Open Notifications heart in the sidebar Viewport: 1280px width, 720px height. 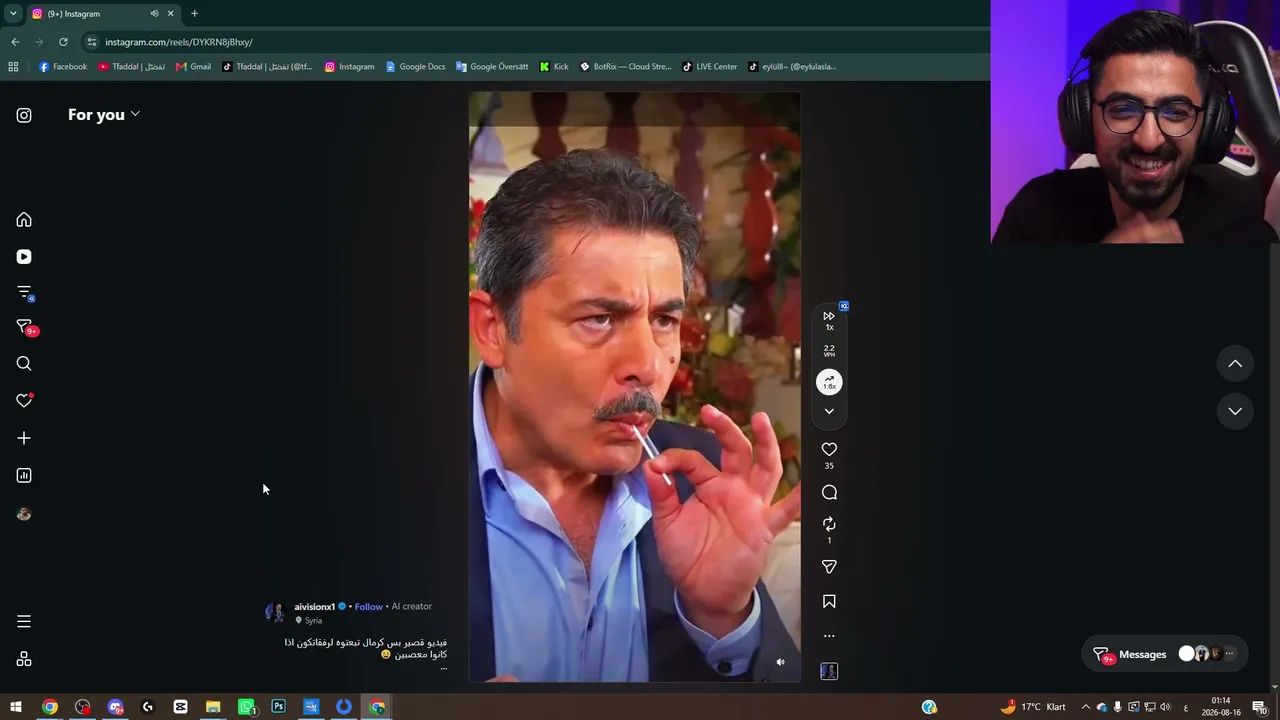click(x=24, y=401)
